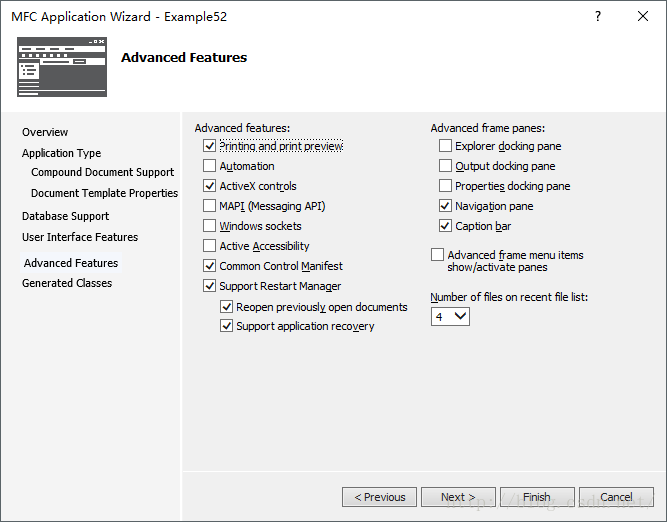The width and height of the screenshot is (667, 522).
Task: Go to Generated Classes page
Action: pyautogui.click(x=67, y=283)
